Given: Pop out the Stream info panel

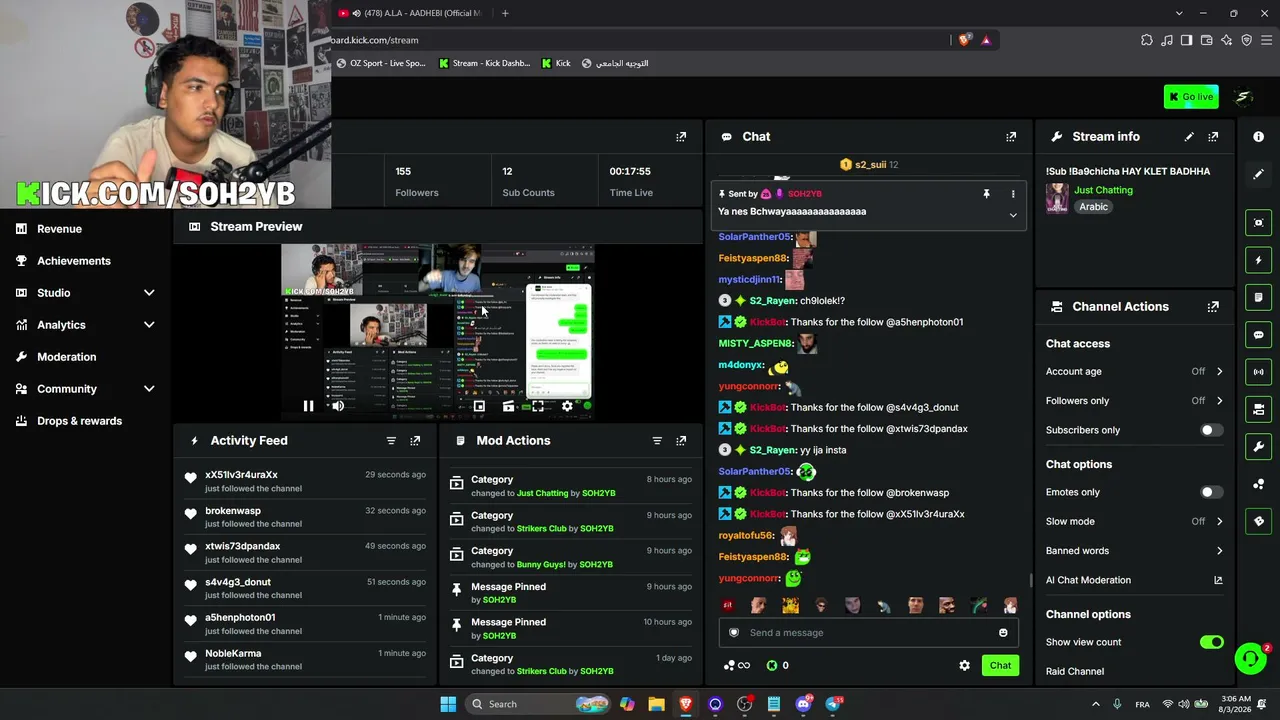Looking at the screenshot, I should tap(1213, 137).
